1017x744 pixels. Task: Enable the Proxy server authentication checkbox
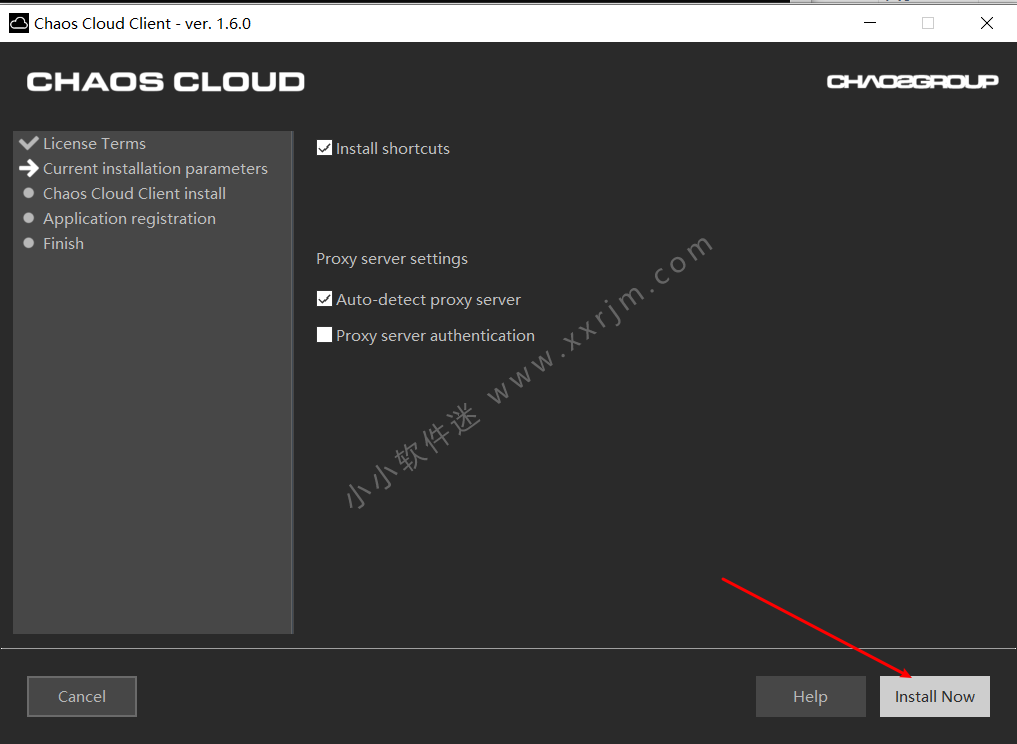click(x=324, y=335)
